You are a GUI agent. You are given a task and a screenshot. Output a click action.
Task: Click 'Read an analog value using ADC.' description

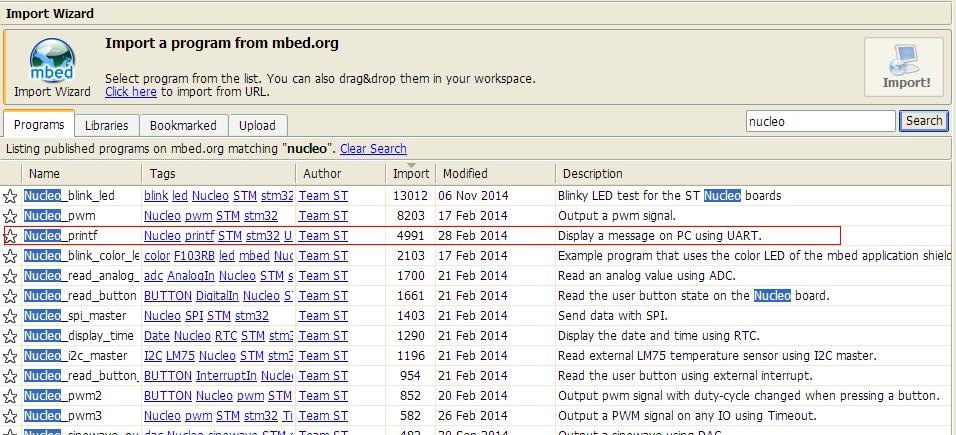coord(647,276)
